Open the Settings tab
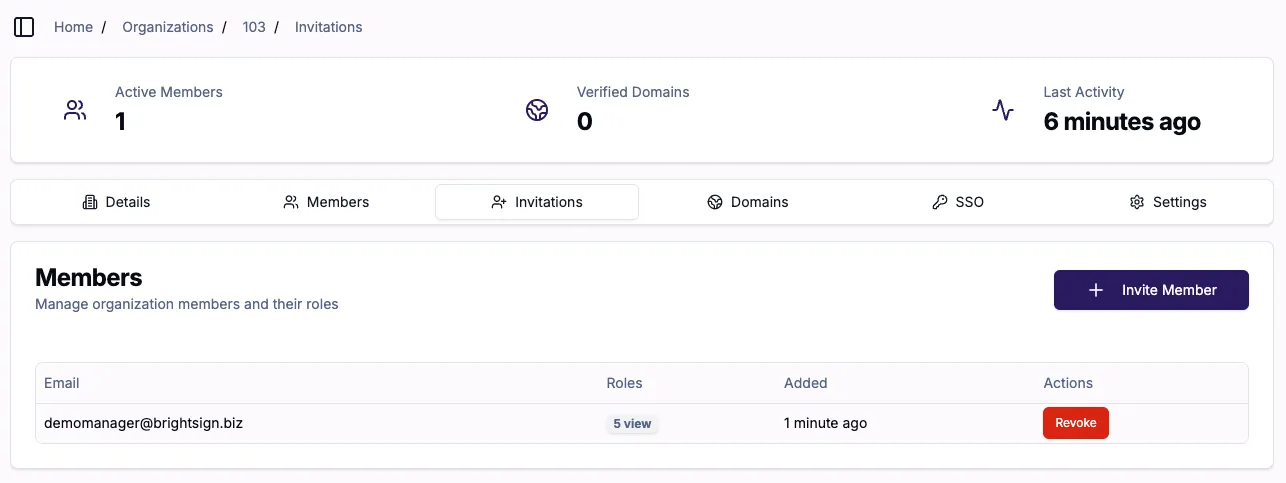The image size is (1286, 483). click(1168, 202)
